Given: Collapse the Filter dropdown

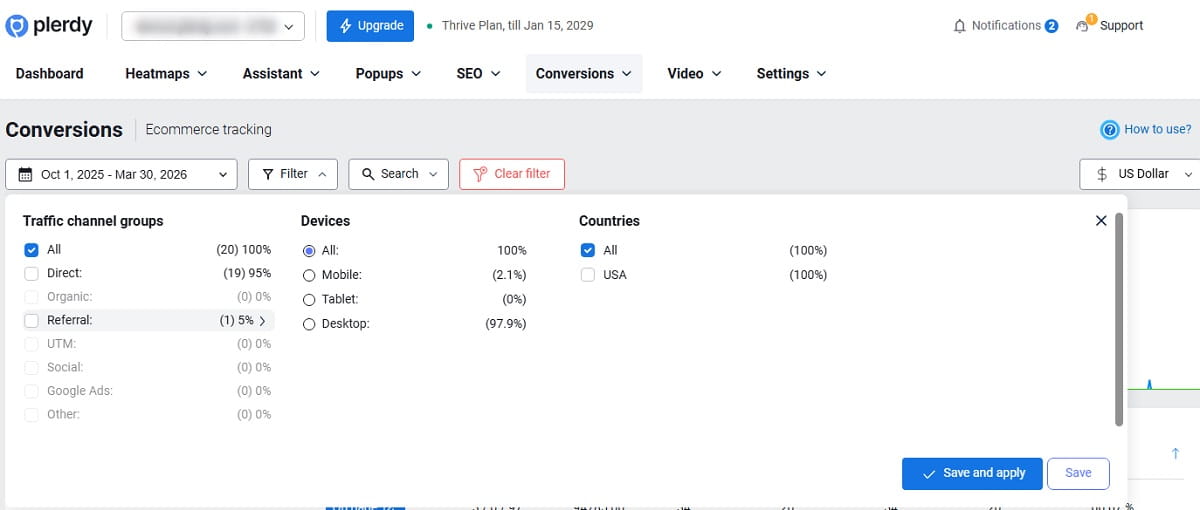Looking at the screenshot, I should click(x=293, y=174).
